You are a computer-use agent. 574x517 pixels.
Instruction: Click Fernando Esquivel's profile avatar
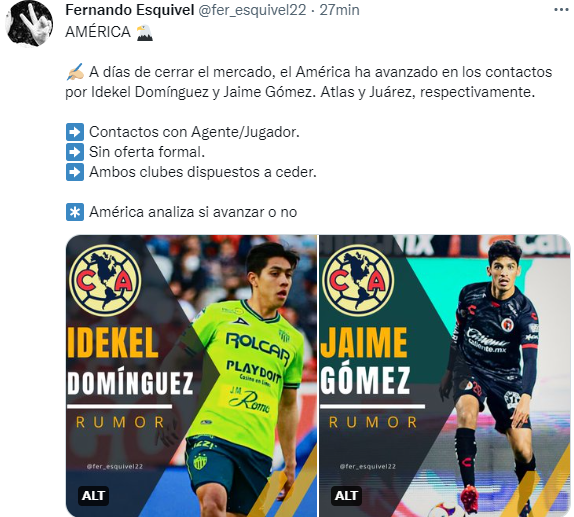29,23
